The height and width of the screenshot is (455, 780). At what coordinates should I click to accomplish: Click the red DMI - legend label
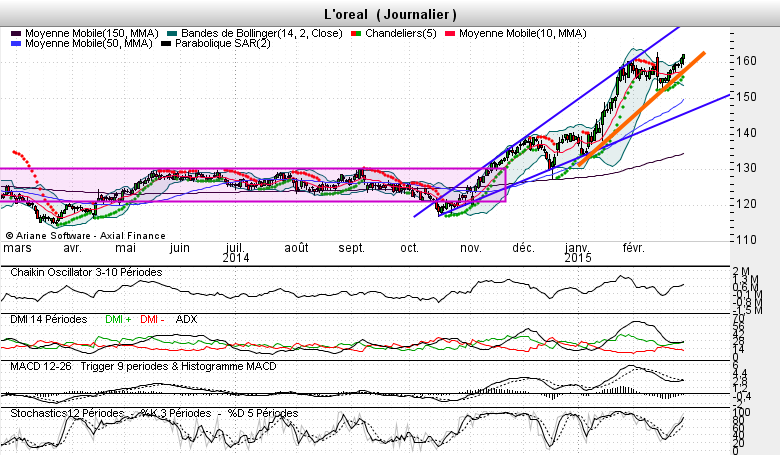(x=152, y=319)
